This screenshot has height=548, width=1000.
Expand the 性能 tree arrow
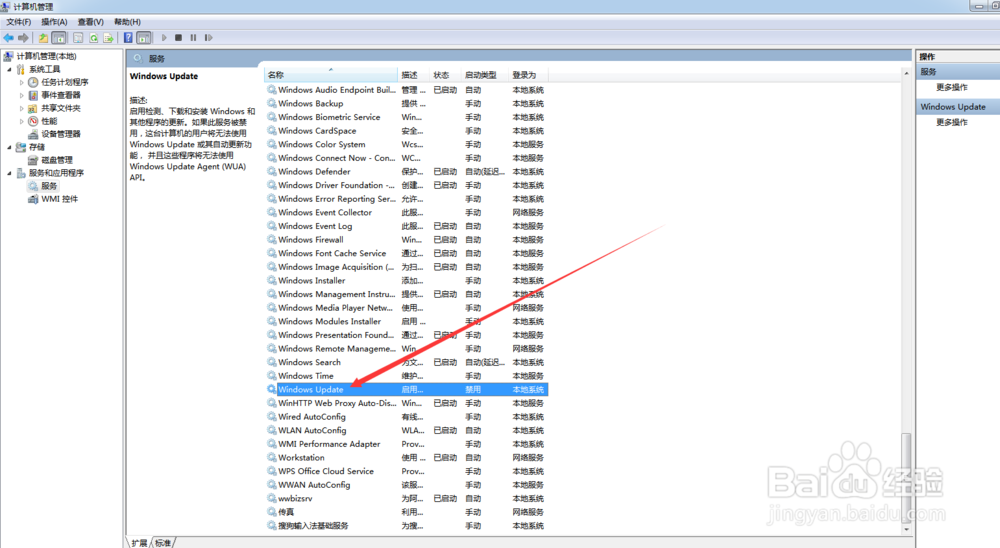coord(22,121)
